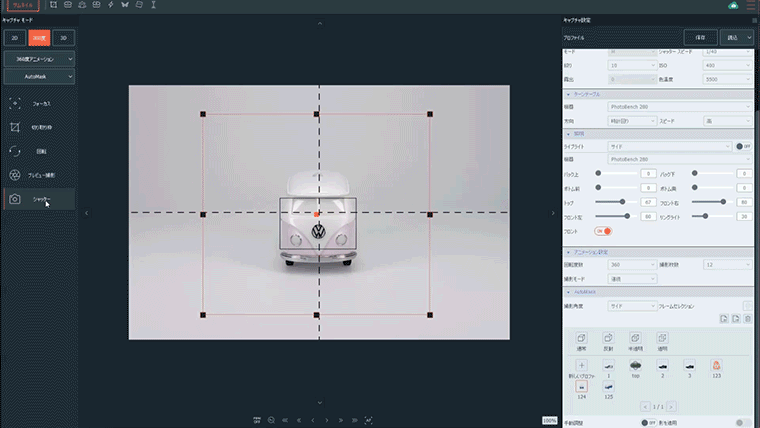760x428 pixels.
Task: Choose the 半透明 (semi-transparent) mask type icon
Action: 635,338
